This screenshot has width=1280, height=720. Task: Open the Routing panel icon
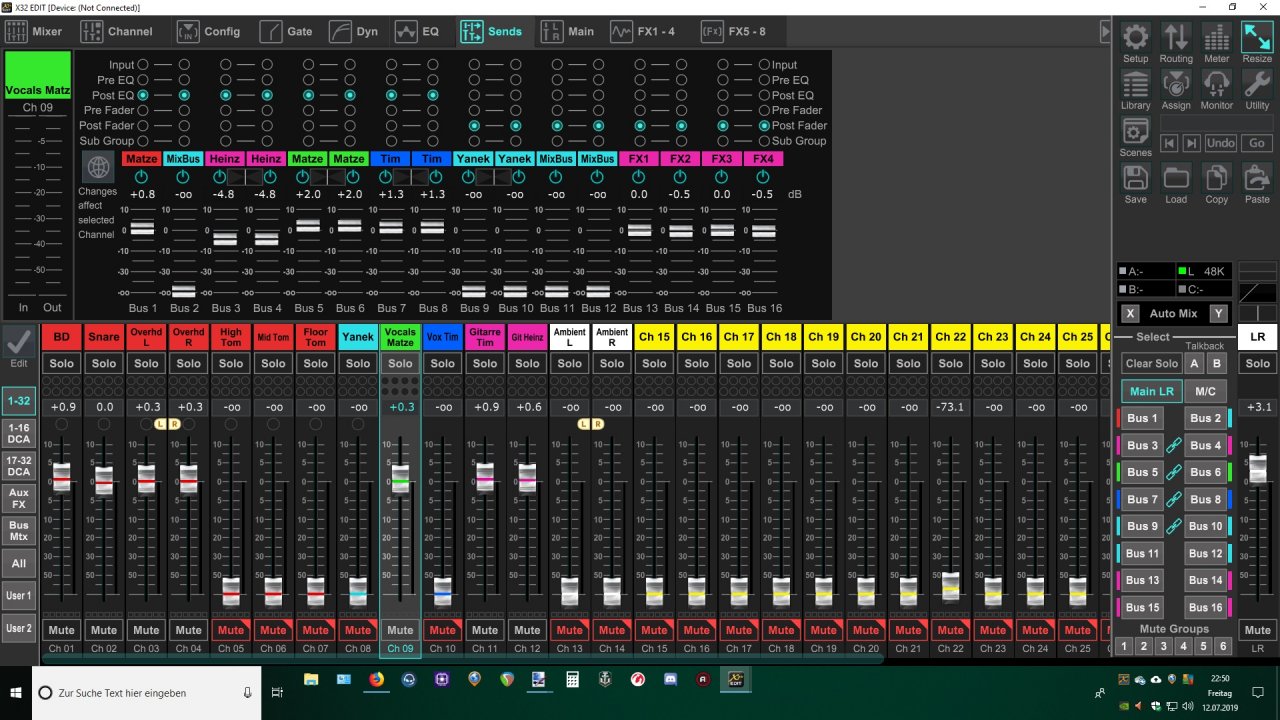(x=1176, y=38)
